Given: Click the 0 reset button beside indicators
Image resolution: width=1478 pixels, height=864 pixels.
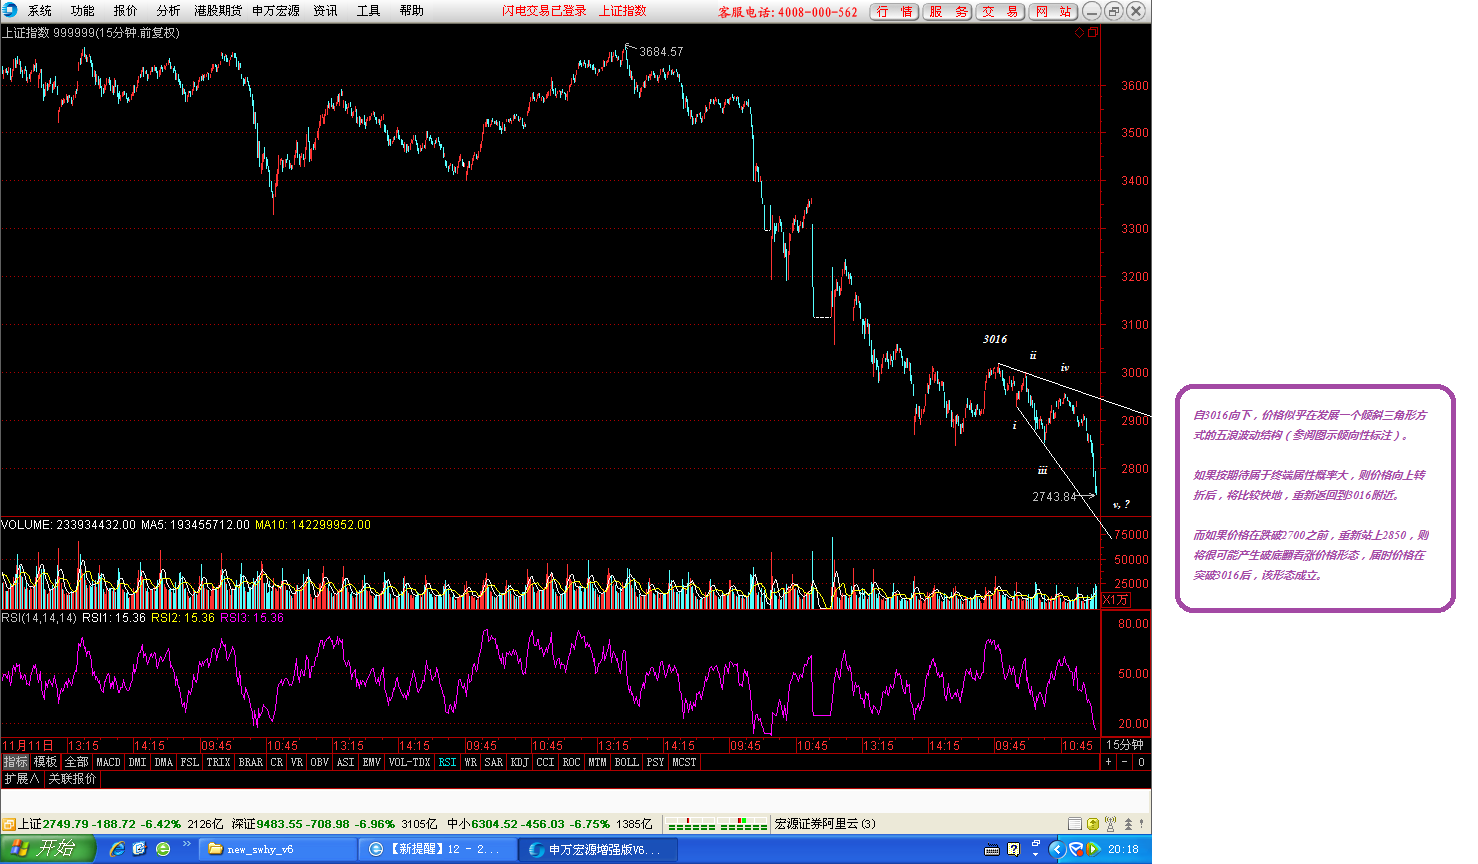Looking at the screenshot, I should pyautogui.click(x=1141, y=762).
